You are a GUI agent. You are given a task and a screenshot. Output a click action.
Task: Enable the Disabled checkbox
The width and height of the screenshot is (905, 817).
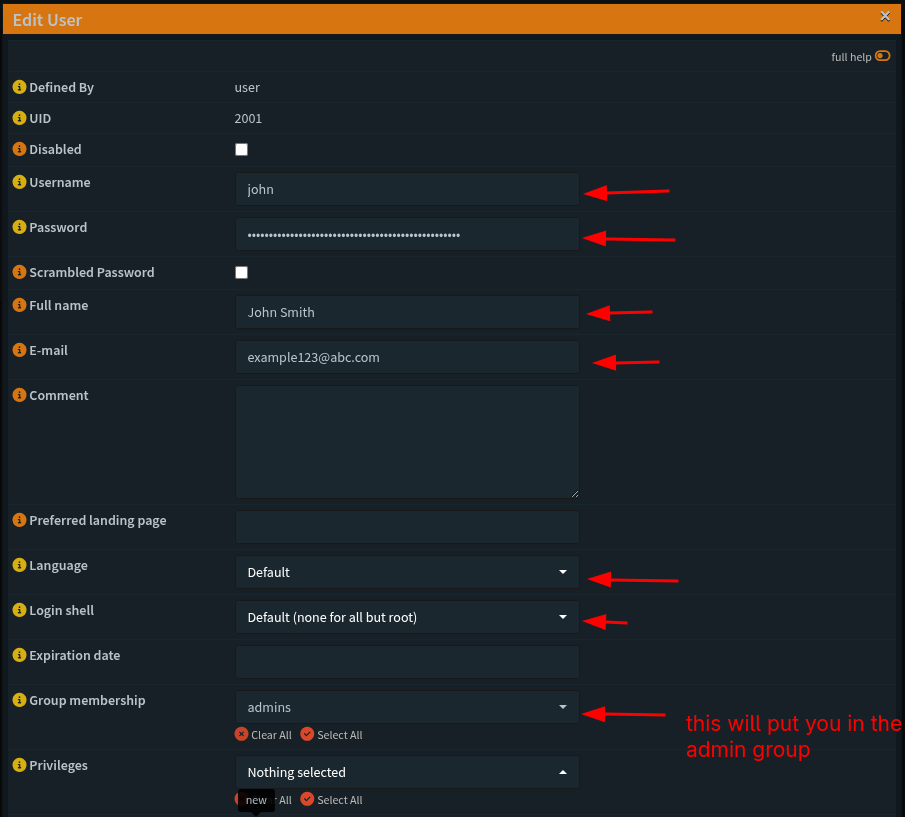[241, 150]
